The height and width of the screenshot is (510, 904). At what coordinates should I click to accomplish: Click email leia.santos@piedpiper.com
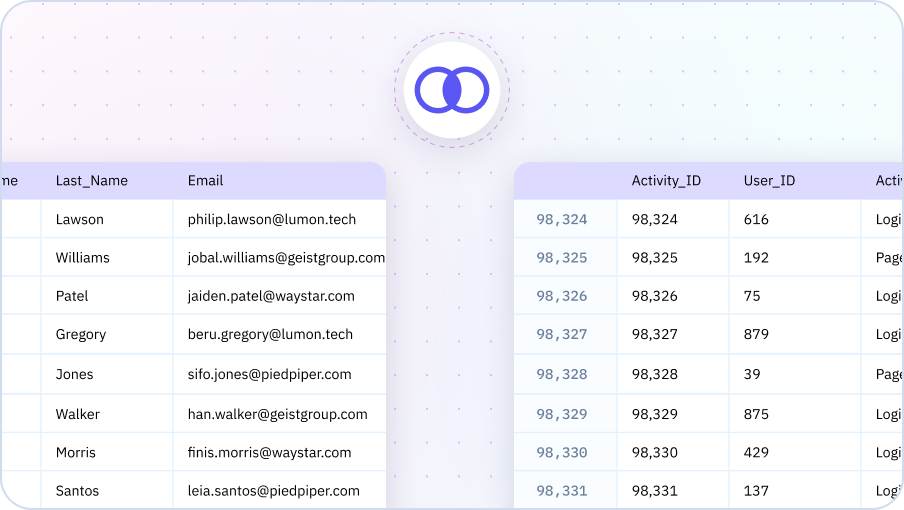click(273, 491)
